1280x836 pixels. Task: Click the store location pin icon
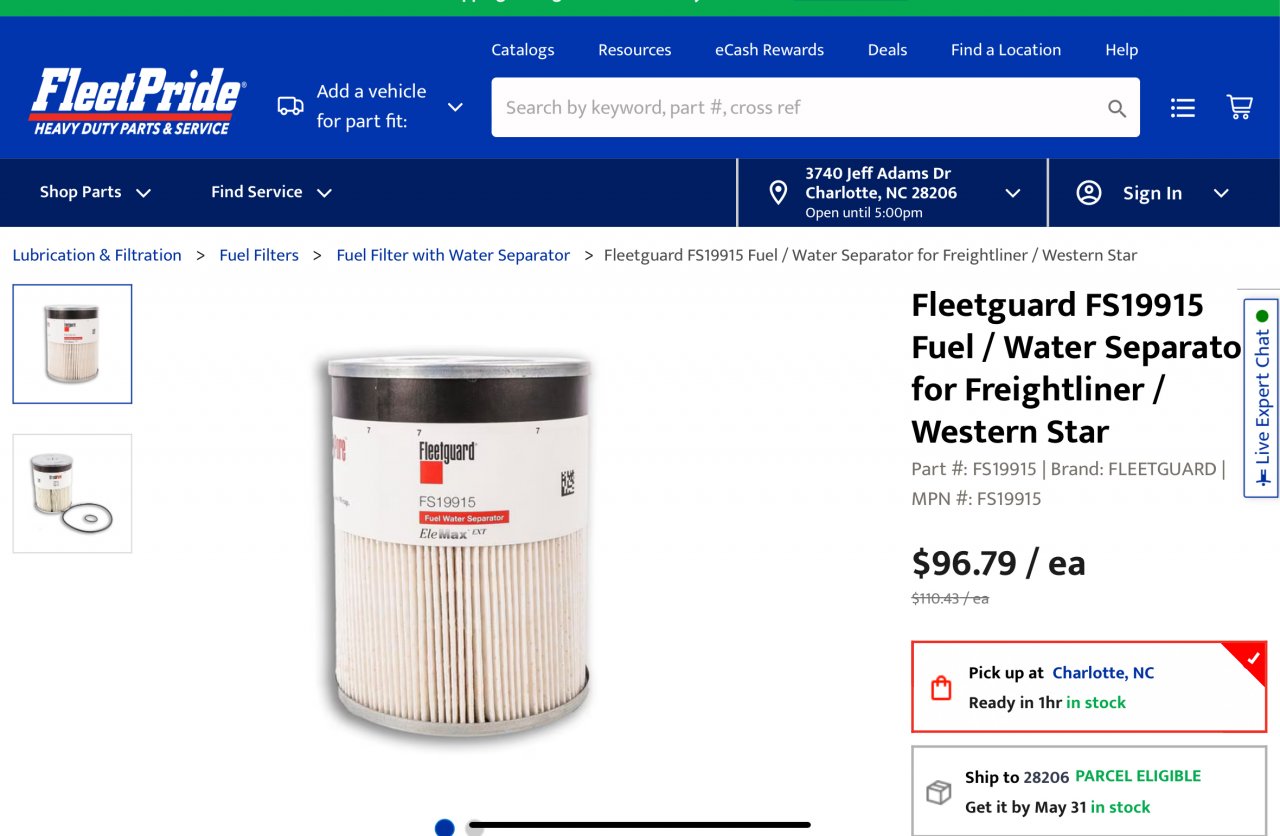[778, 193]
